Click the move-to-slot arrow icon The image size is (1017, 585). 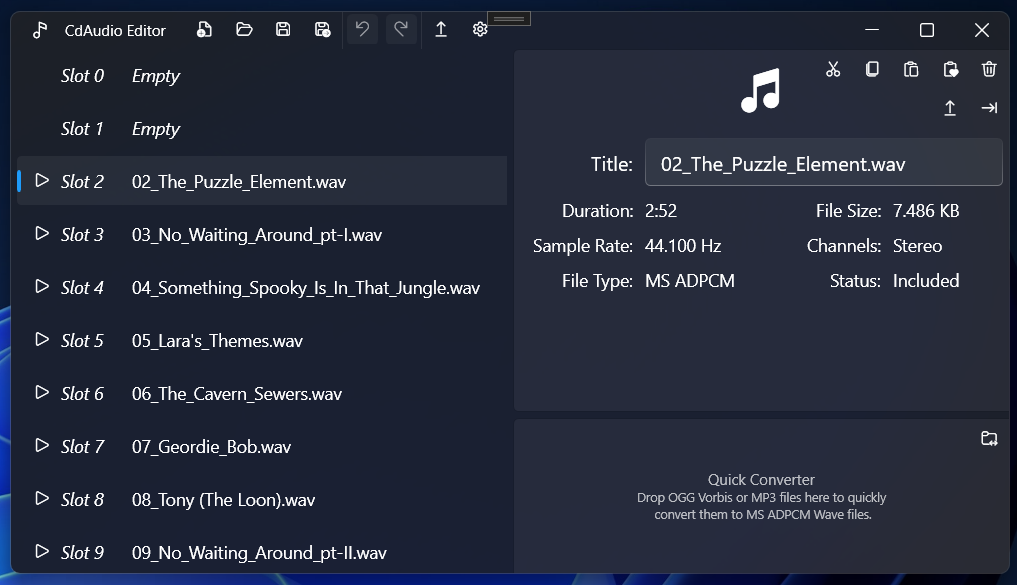[989, 108]
